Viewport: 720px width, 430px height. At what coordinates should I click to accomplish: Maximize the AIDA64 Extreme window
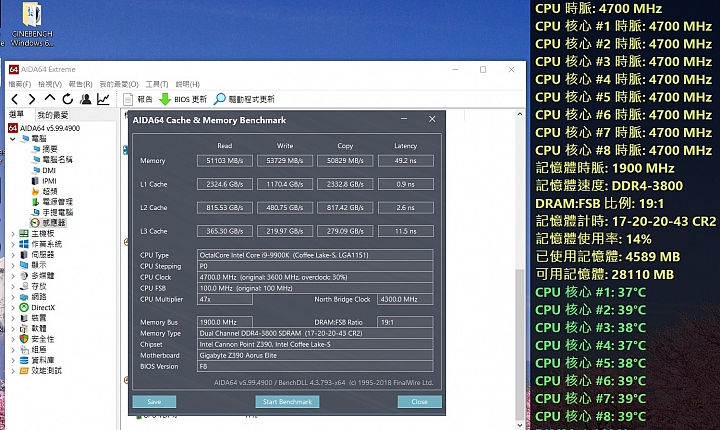[x=483, y=69]
